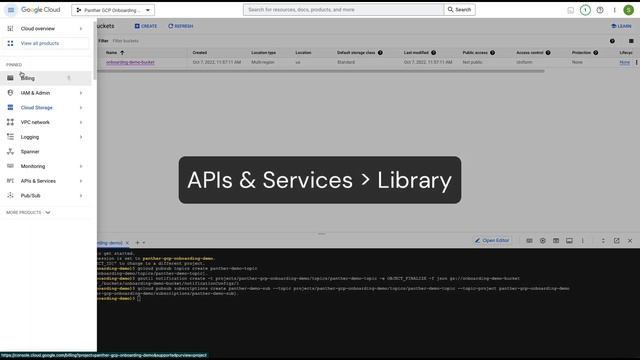640x360 pixels.
Task: Click the Billing card icon
Action: [x=10, y=78]
